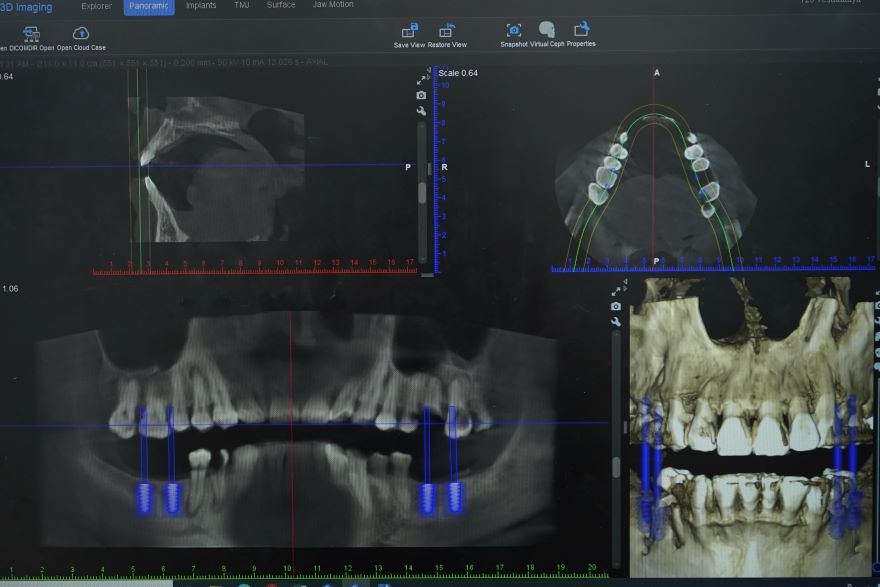Take a capture with the Snapshot toolbar icon
Screen dimensions: 880x587
tap(514, 31)
